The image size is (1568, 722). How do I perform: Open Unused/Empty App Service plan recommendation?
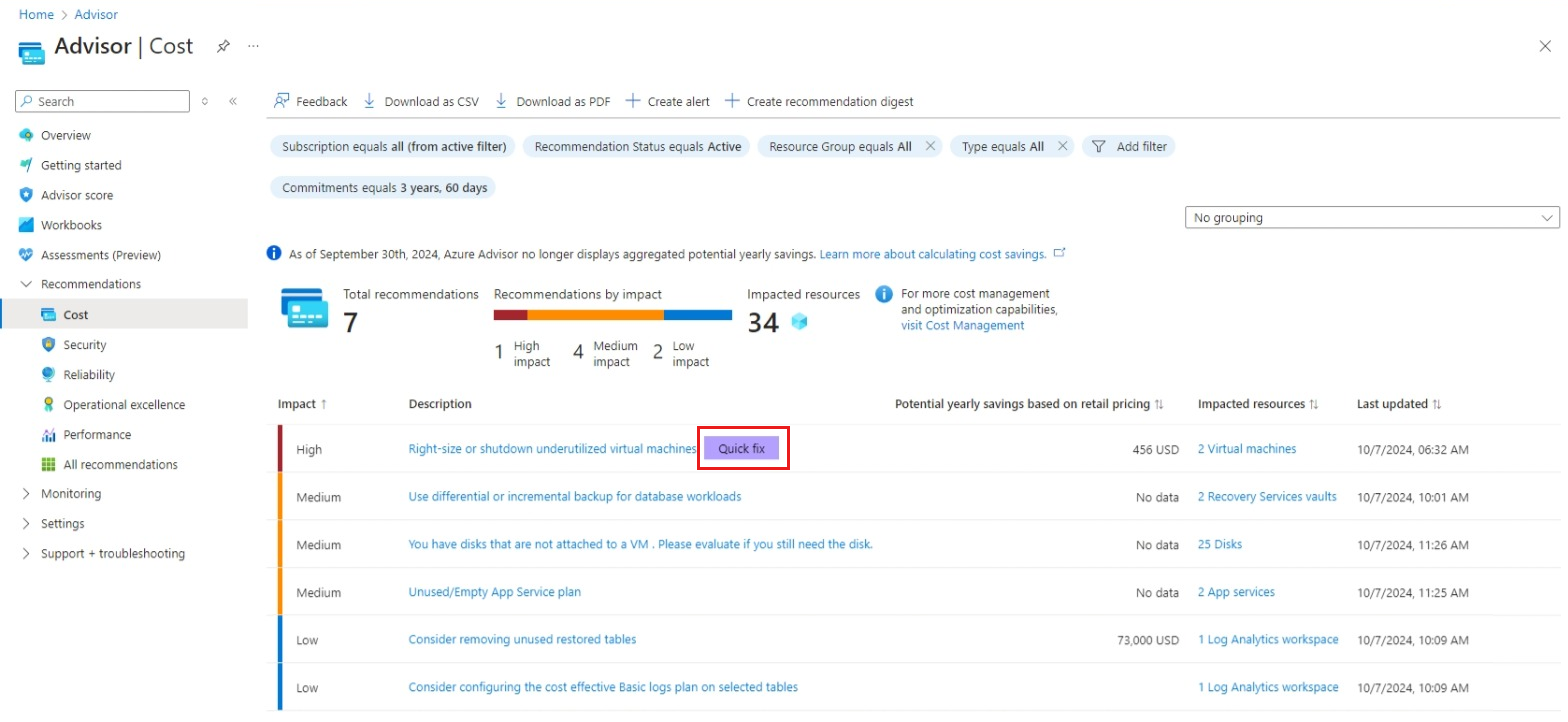click(495, 592)
